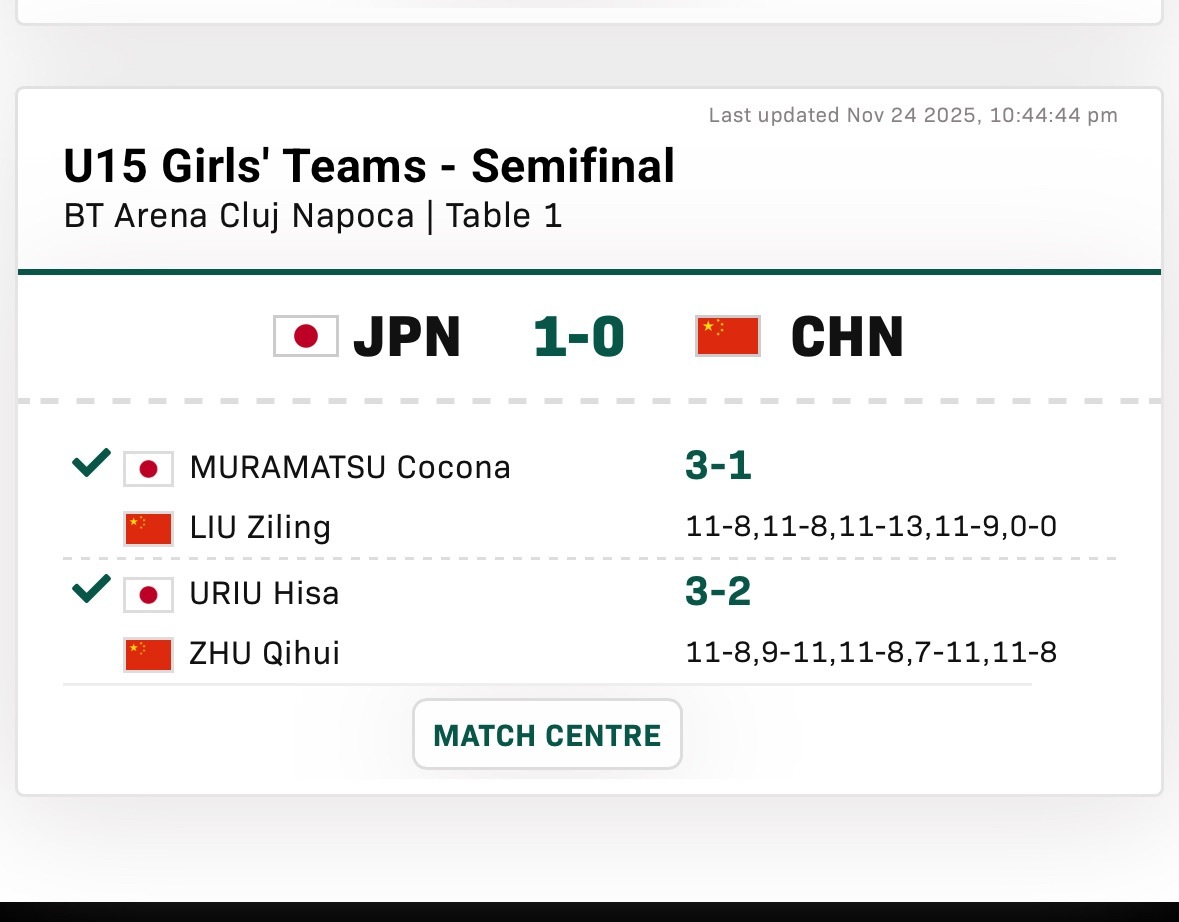Click the Japan flag next to URIU Hisa
The height and width of the screenshot is (922, 1179).
coord(148,595)
